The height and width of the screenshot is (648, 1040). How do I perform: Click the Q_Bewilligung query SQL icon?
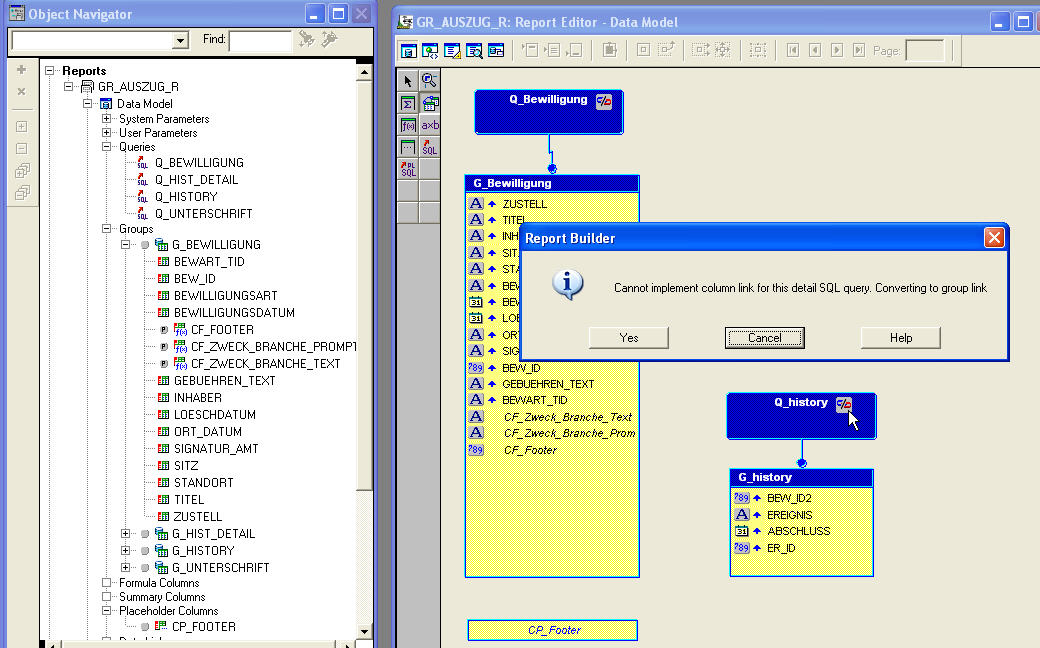(x=604, y=101)
